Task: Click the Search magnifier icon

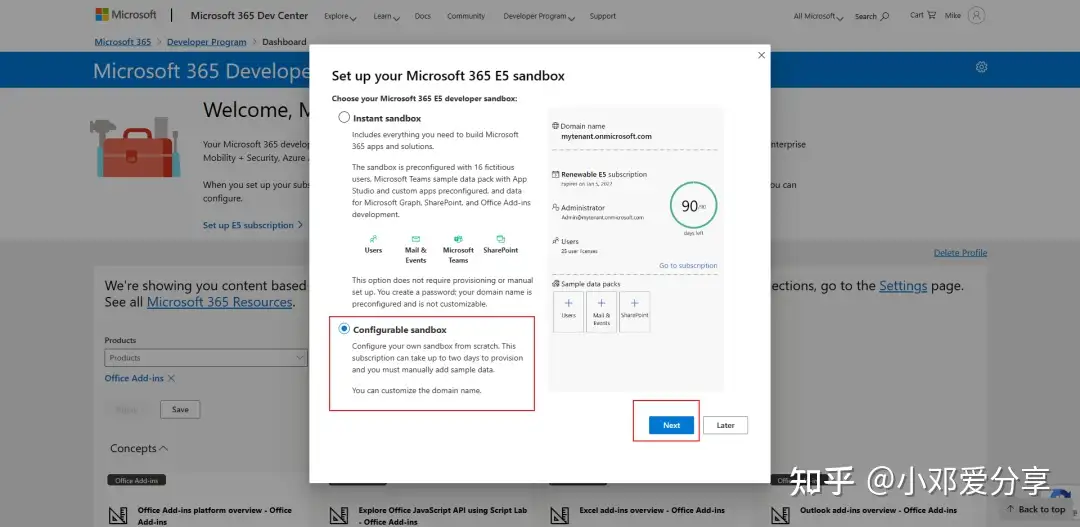Action: tap(885, 16)
